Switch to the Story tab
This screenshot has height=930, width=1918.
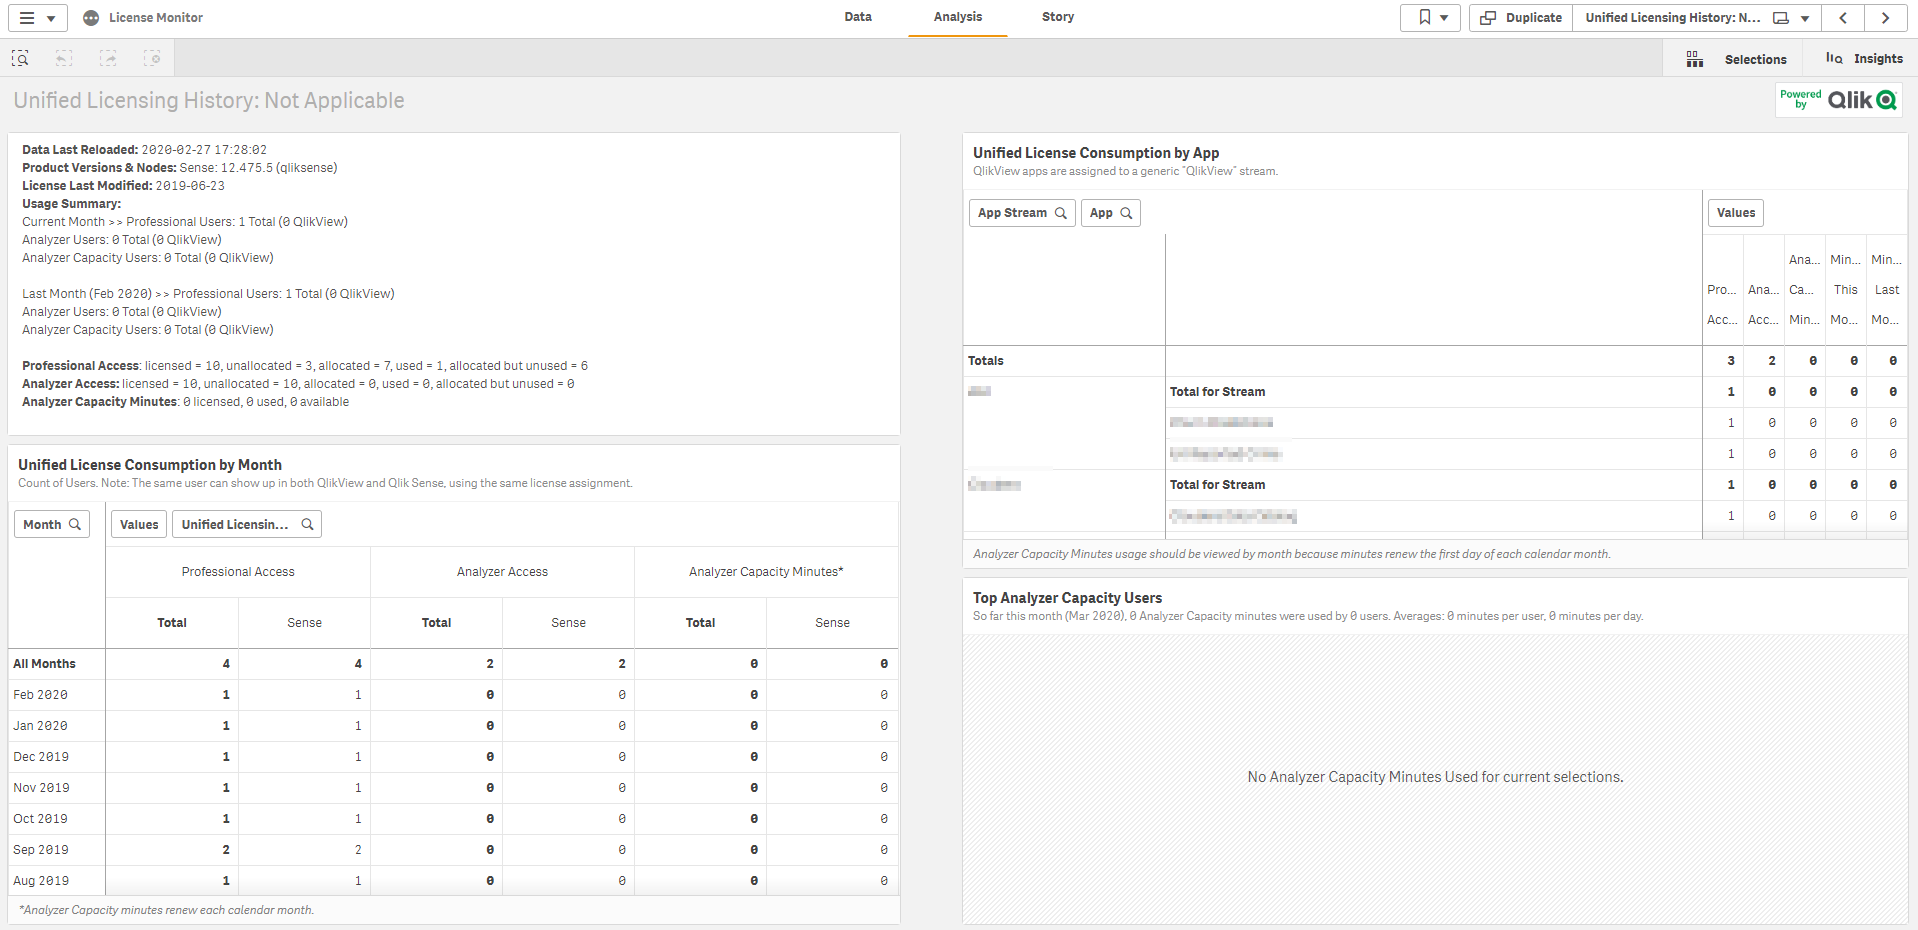1058,17
